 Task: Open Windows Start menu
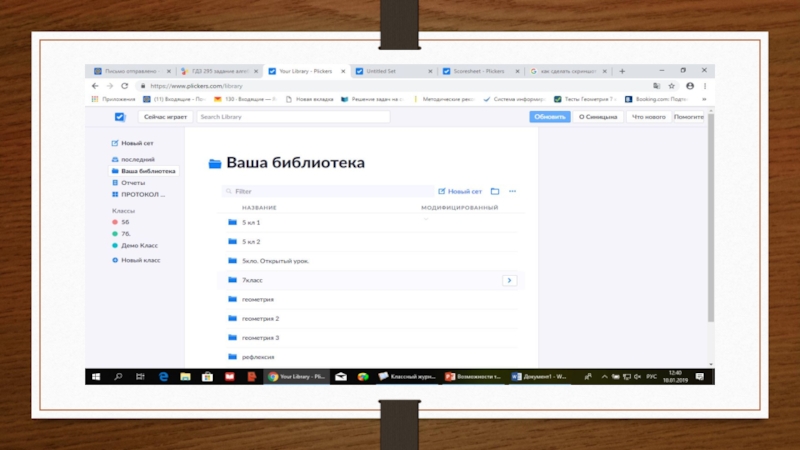[x=96, y=377]
